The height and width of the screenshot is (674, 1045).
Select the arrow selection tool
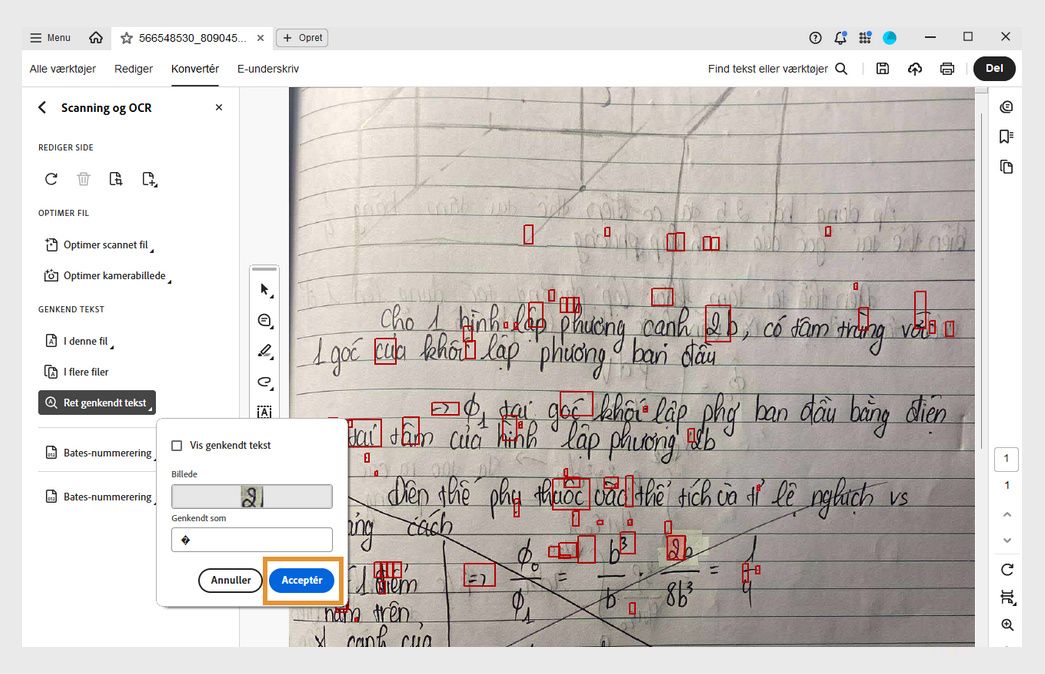[x=264, y=289]
